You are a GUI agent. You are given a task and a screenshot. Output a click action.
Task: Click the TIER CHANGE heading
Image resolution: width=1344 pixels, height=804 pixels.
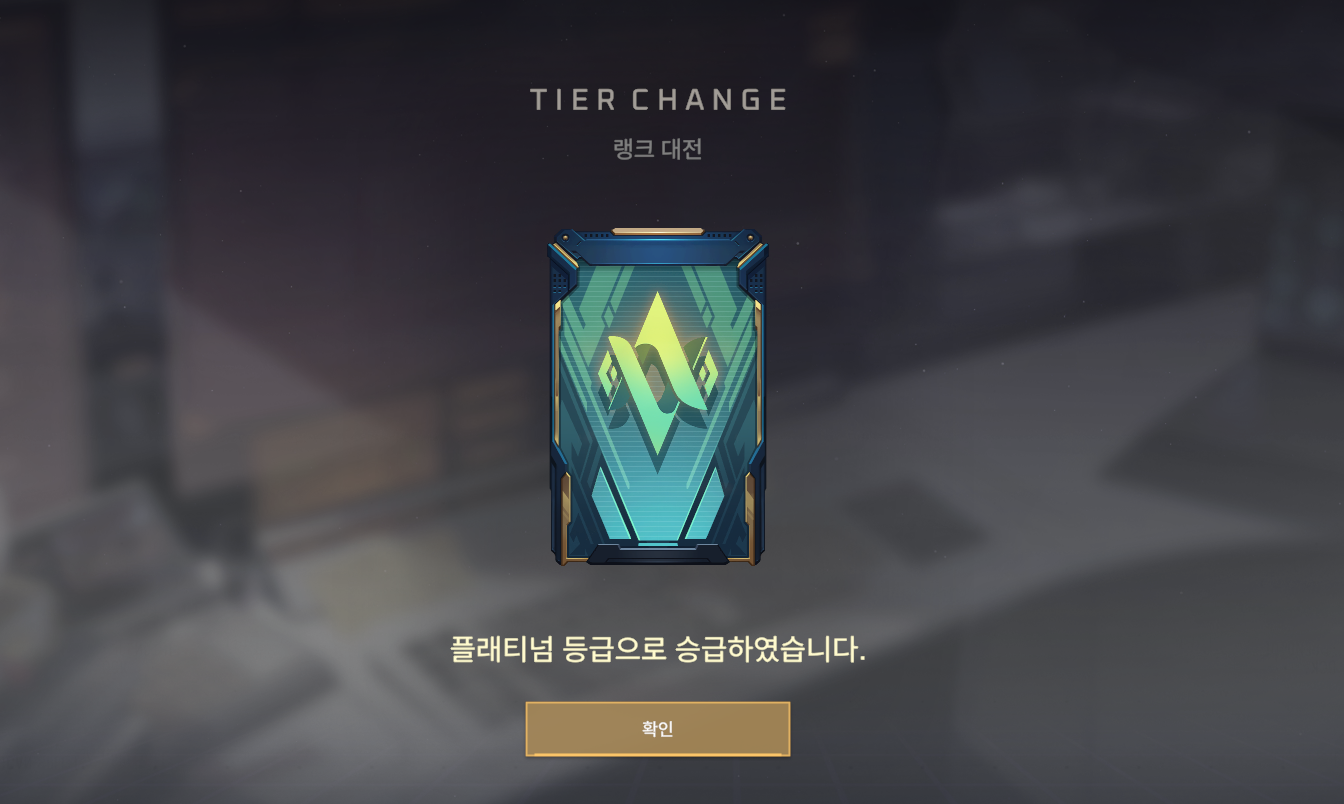click(x=659, y=100)
